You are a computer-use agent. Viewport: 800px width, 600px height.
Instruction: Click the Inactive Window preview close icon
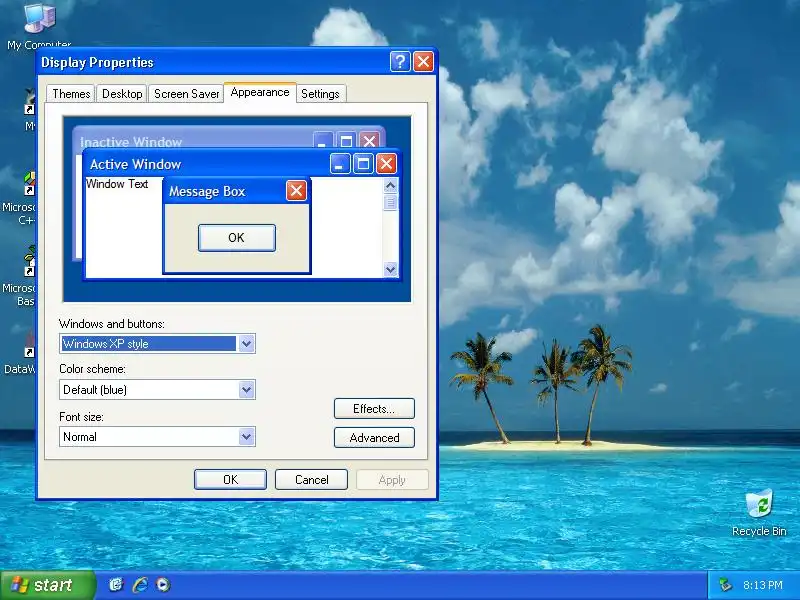coord(369,140)
